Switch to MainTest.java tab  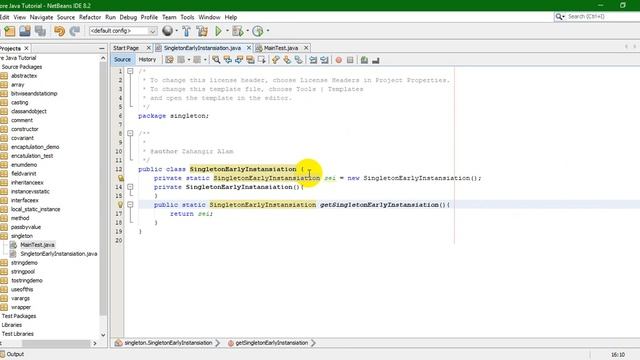[x=281, y=48]
